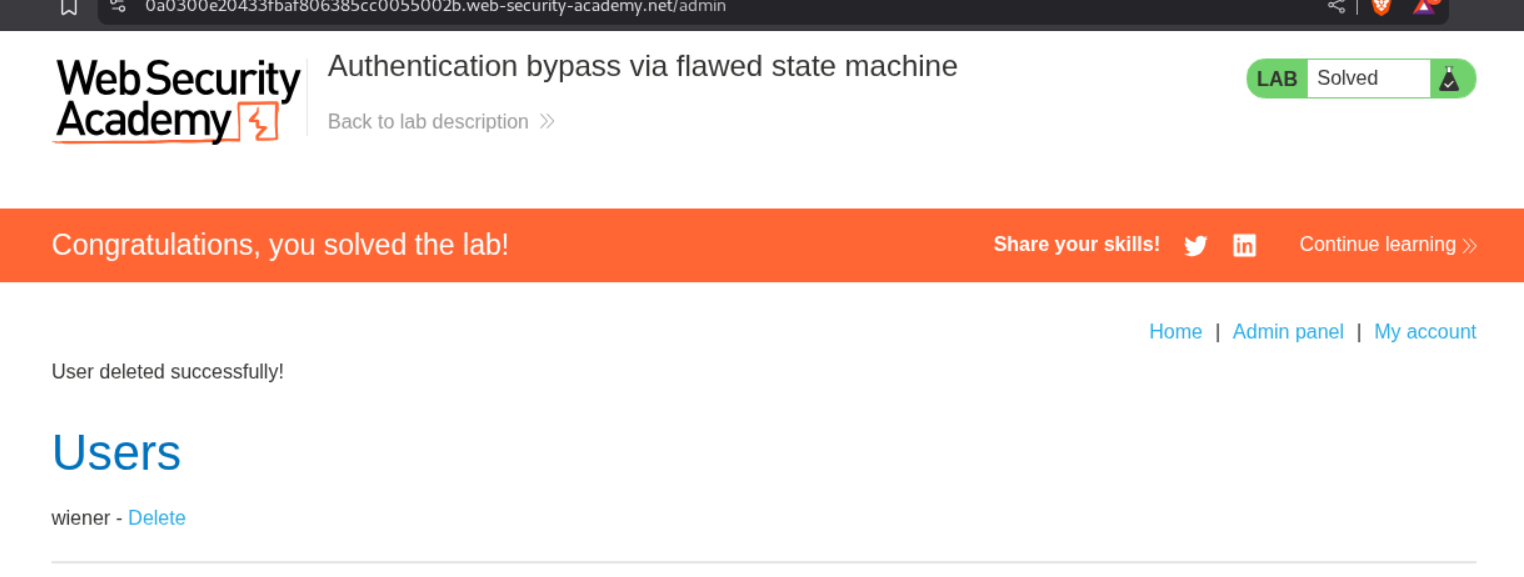Click the solved lab flask icon
This screenshot has height=577, width=1524.
pyautogui.click(x=1449, y=79)
